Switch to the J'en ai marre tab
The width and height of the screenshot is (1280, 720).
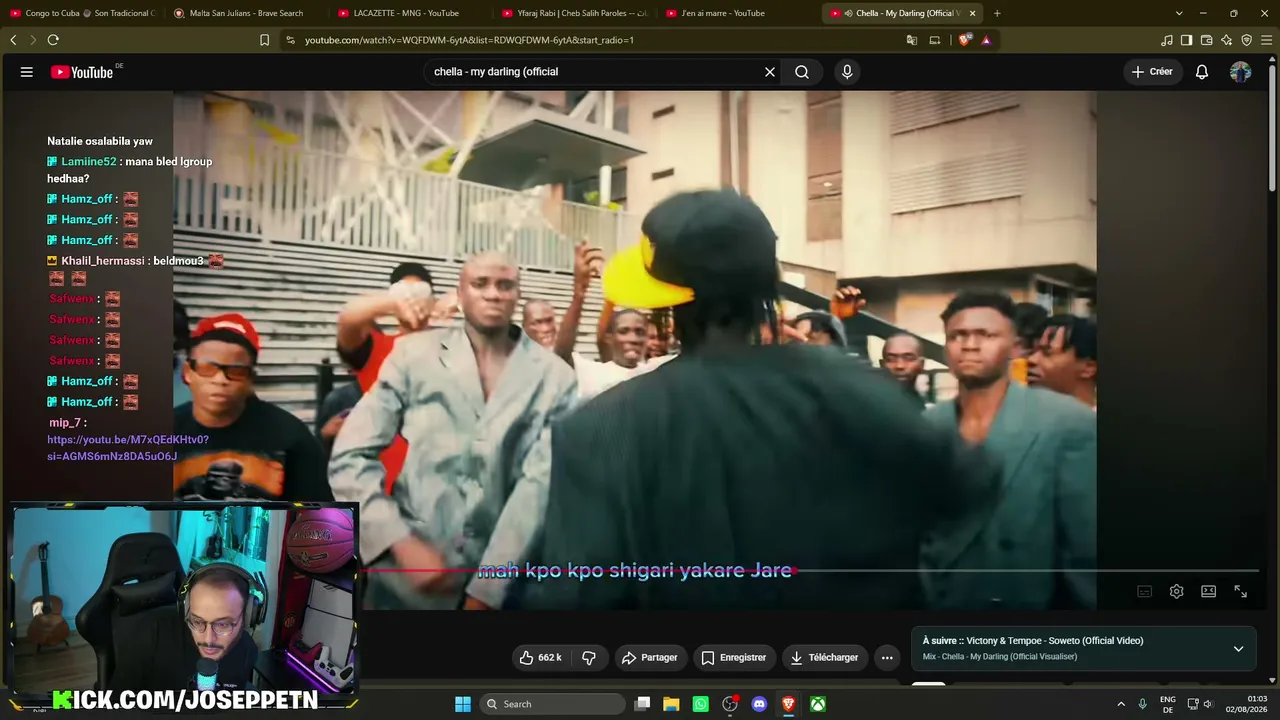pos(738,13)
